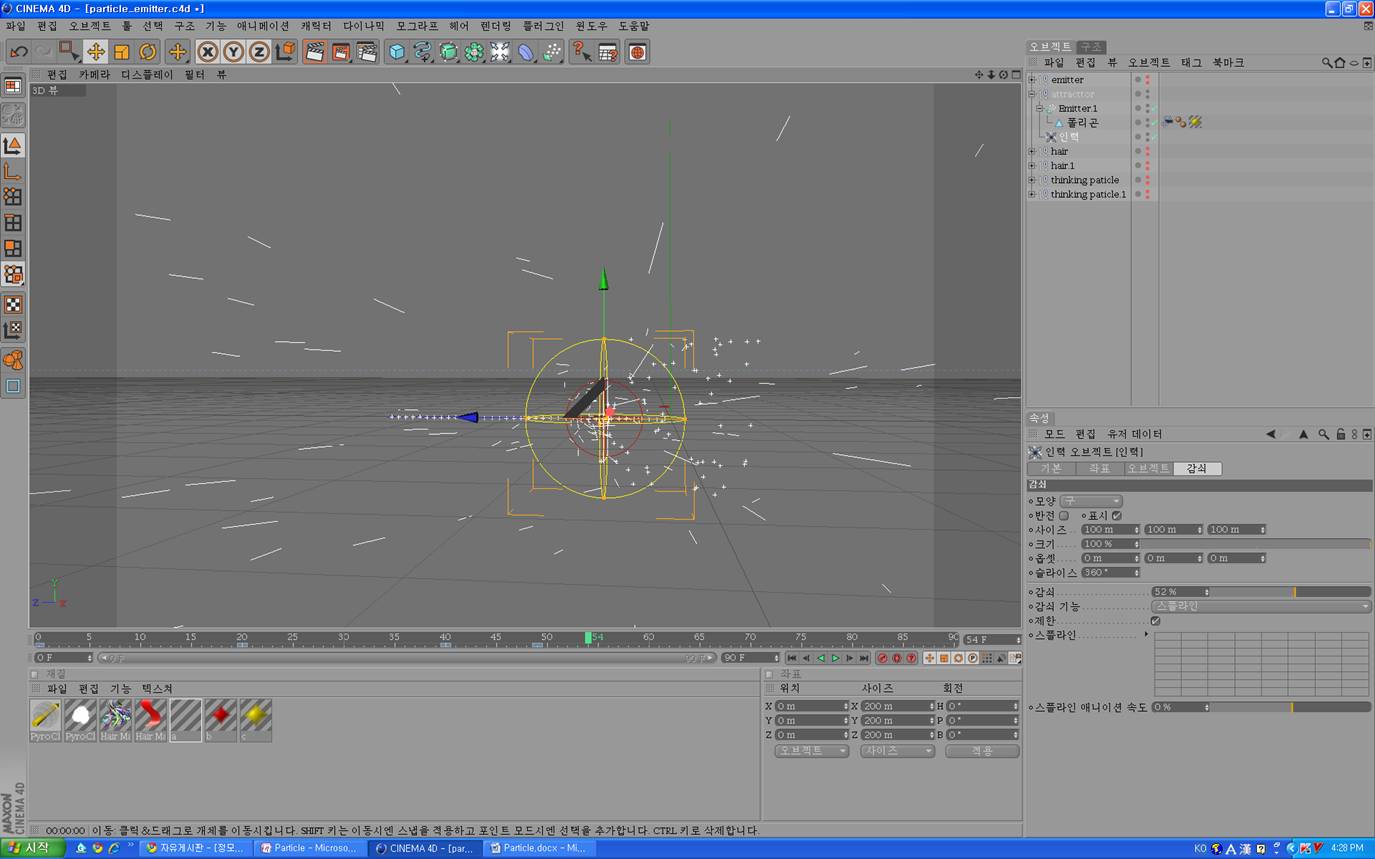Open the 모양 shape dropdown

point(1092,501)
